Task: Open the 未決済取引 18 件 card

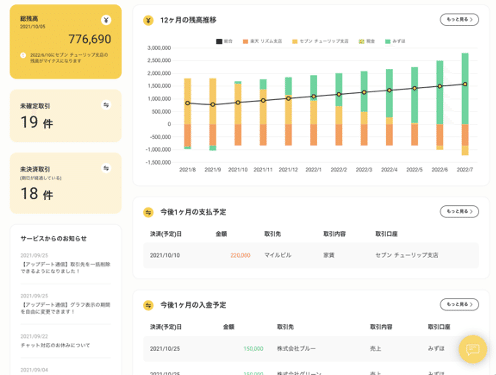Action: point(66,183)
